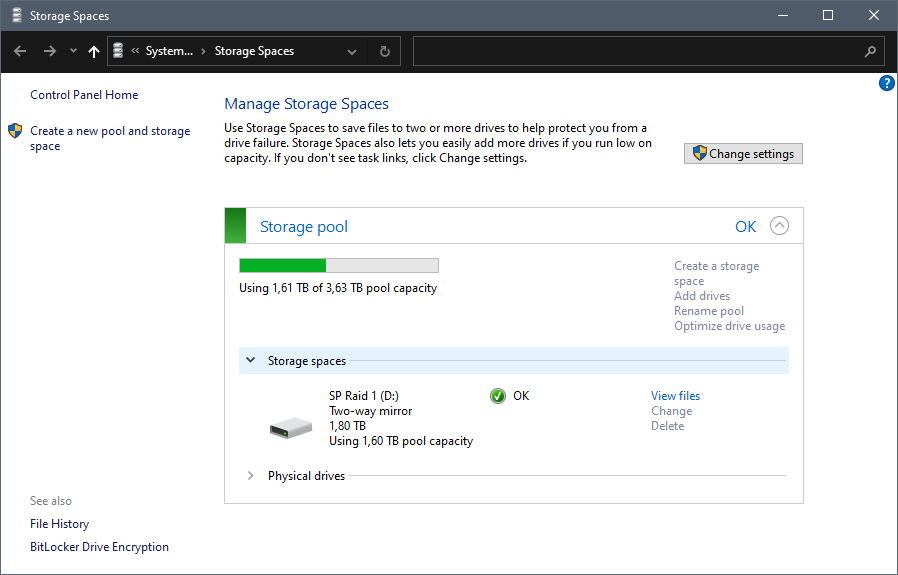Go up one folder level
Image resolution: width=898 pixels, height=575 pixels.
[x=94, y=51]
